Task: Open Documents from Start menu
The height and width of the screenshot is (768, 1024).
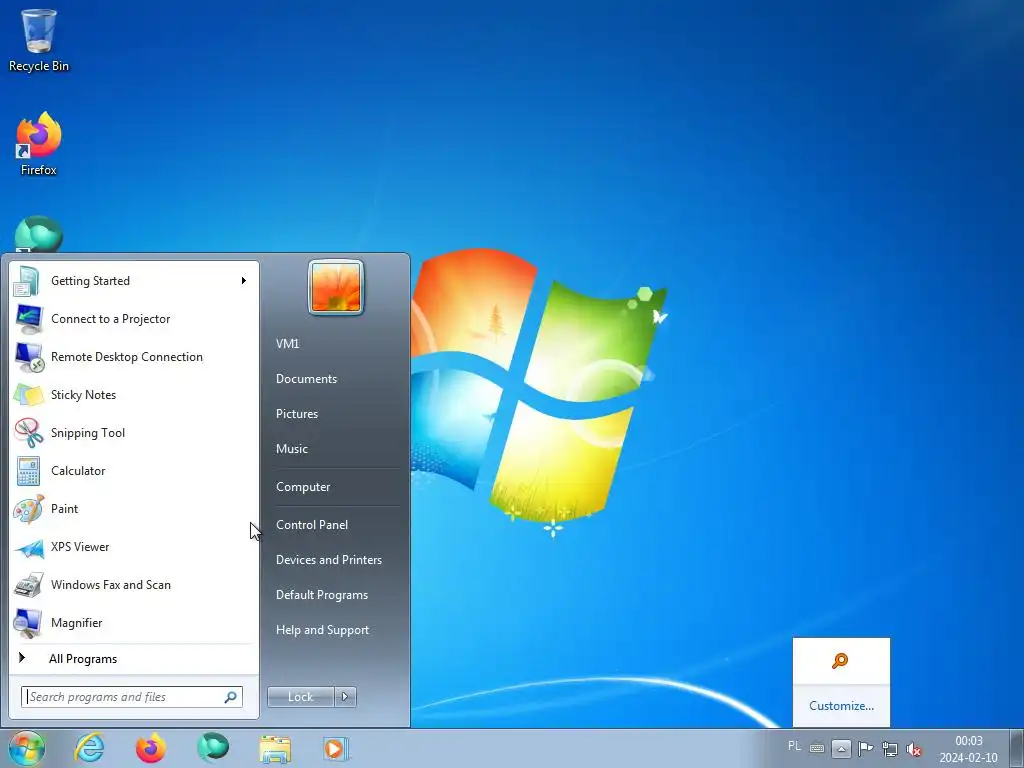Action: [x=306, y=379]
